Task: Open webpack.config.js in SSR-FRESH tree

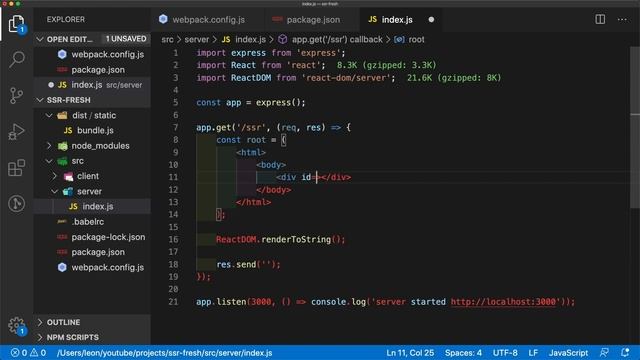Action: 92,267
